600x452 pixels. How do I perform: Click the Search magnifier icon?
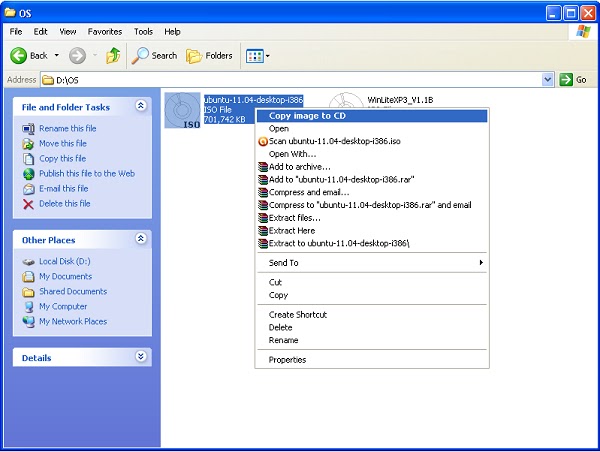[140, 56]
